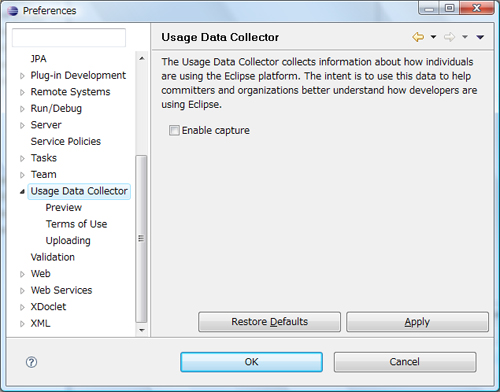Screen dimensions: 500x392
Task: Expand the Plug-in Development node
Action: pyautogui.click(x=22, y=76)
